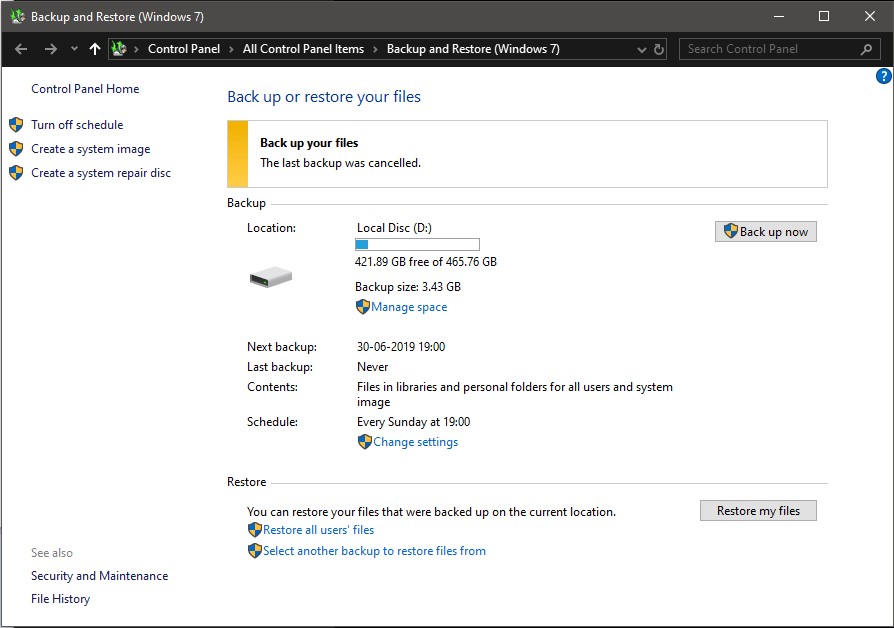Click the Backup and Restore icon in address bar
This screenshot has width=894, height=628.
click(x=119, y=48)
